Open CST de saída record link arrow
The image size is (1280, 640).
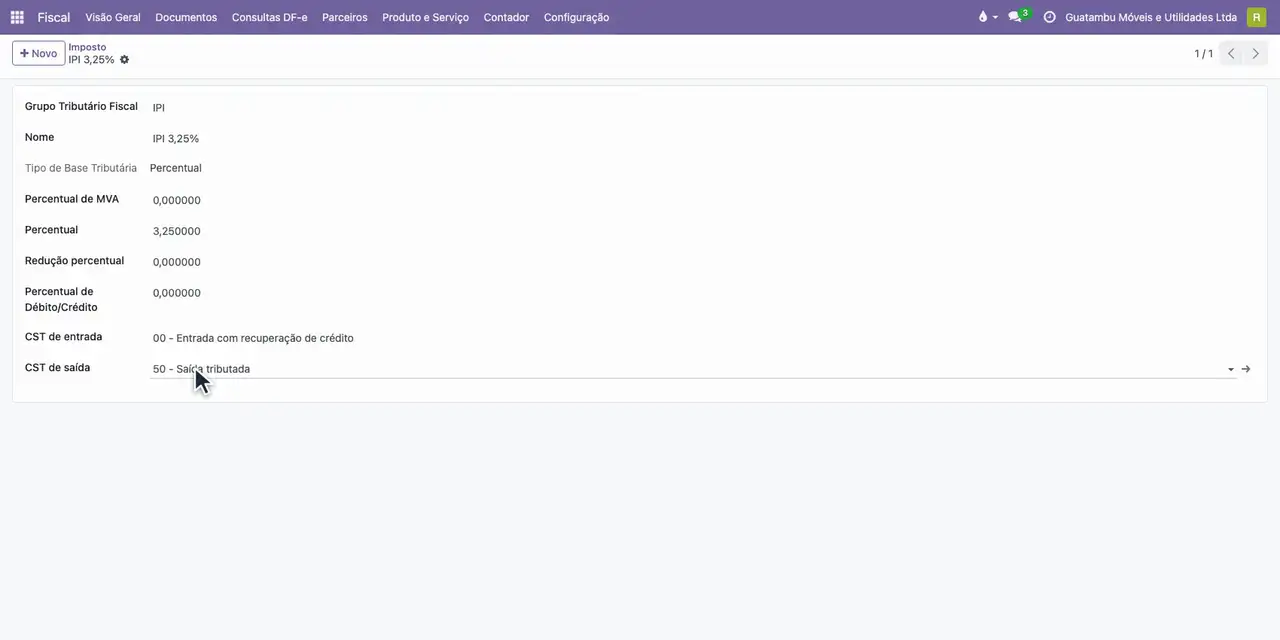[x=1246, y=369]
